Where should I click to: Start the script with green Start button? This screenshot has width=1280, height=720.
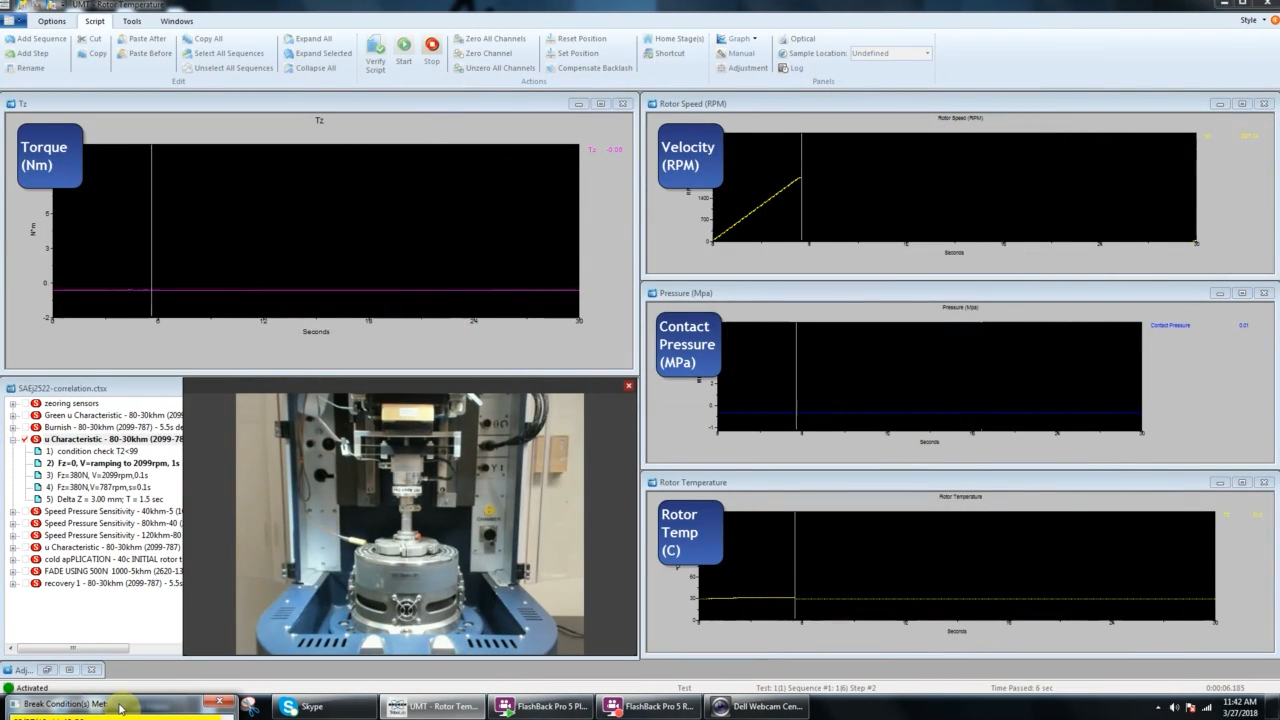pyautogui.click(x=403, y=51)
